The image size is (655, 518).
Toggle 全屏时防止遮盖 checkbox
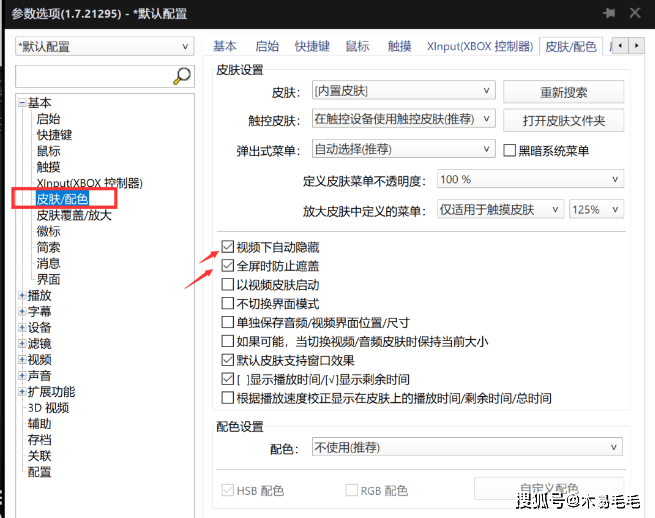pos(227,266)
